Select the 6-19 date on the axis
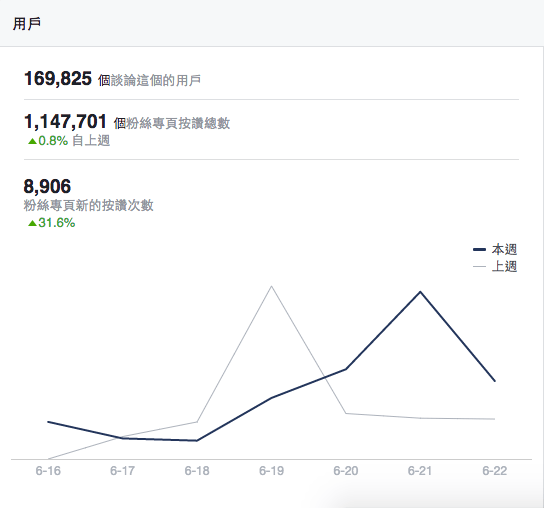This screenshot has width=544, height=508. pos(271,471)
